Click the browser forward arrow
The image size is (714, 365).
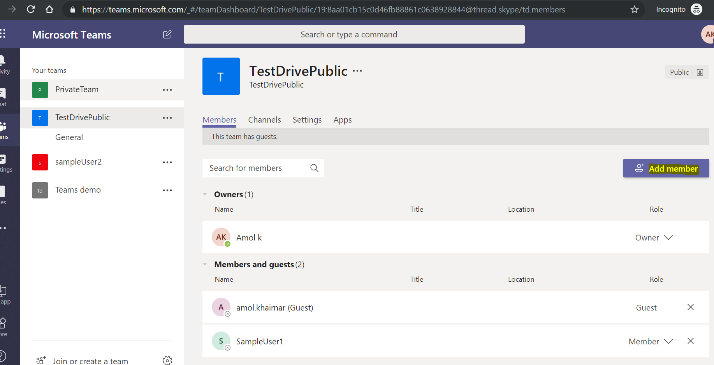pos(12,9)
